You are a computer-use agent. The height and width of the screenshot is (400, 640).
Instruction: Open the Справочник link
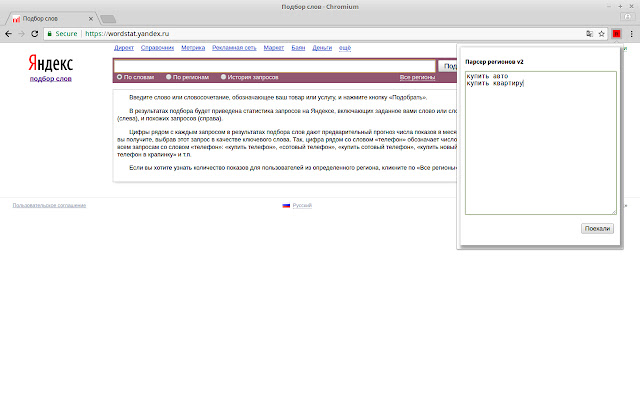pos(157,48)
